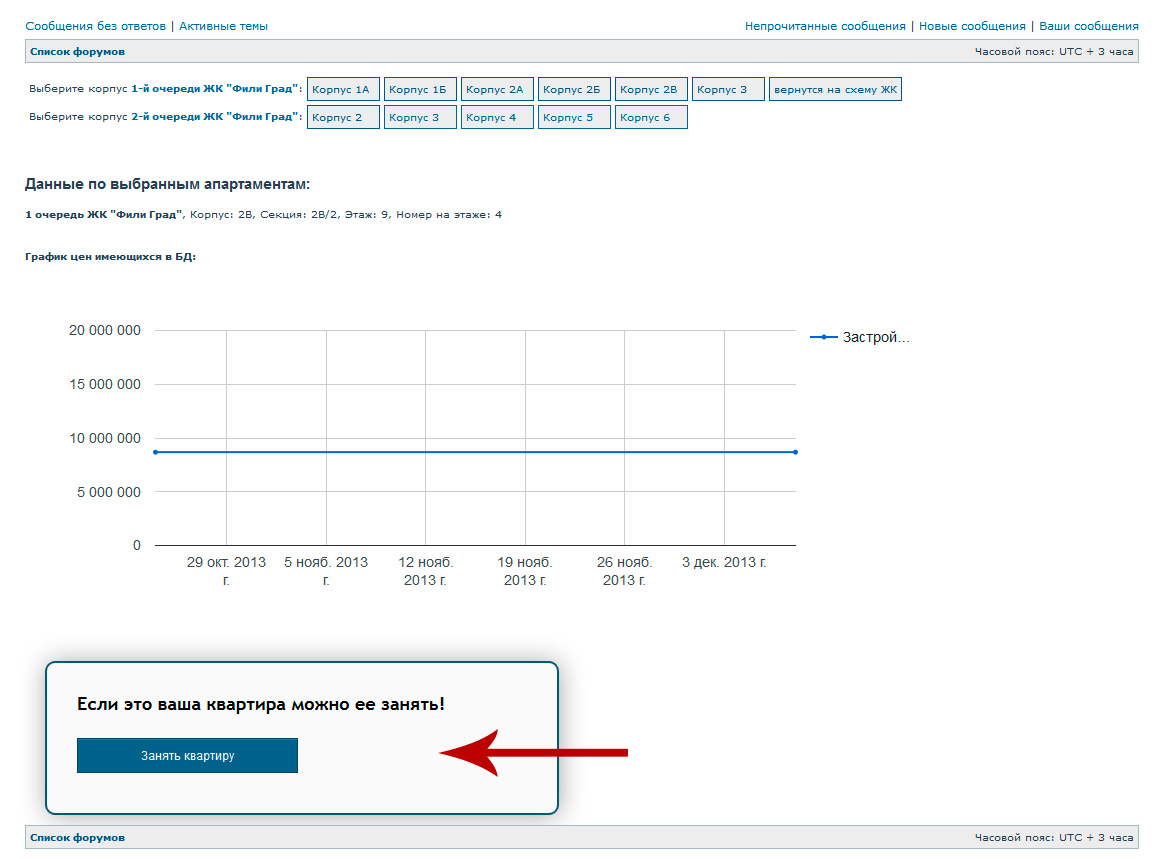
Task: Choose 'Корпус 2А' building button
Action: (x=496, y=90)
